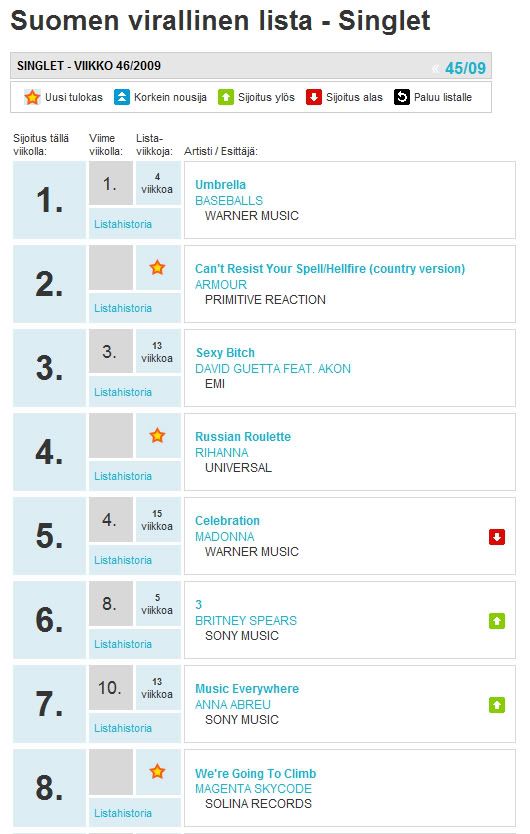This screenshot has width=530, height=834.
Task: Open the DAVID GUETTA FEAT. AKON link
Action: click(x=273, y=369)
